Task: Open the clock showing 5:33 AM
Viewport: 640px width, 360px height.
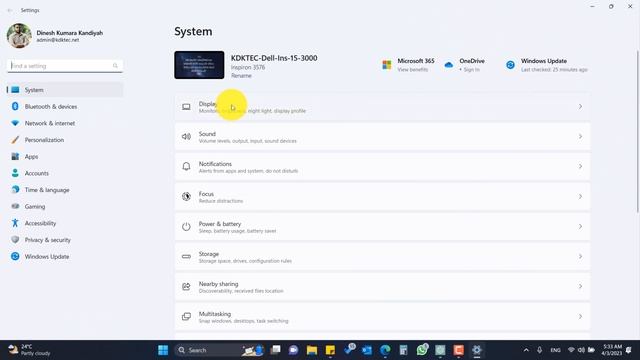Action: click(x=611, y=350)
